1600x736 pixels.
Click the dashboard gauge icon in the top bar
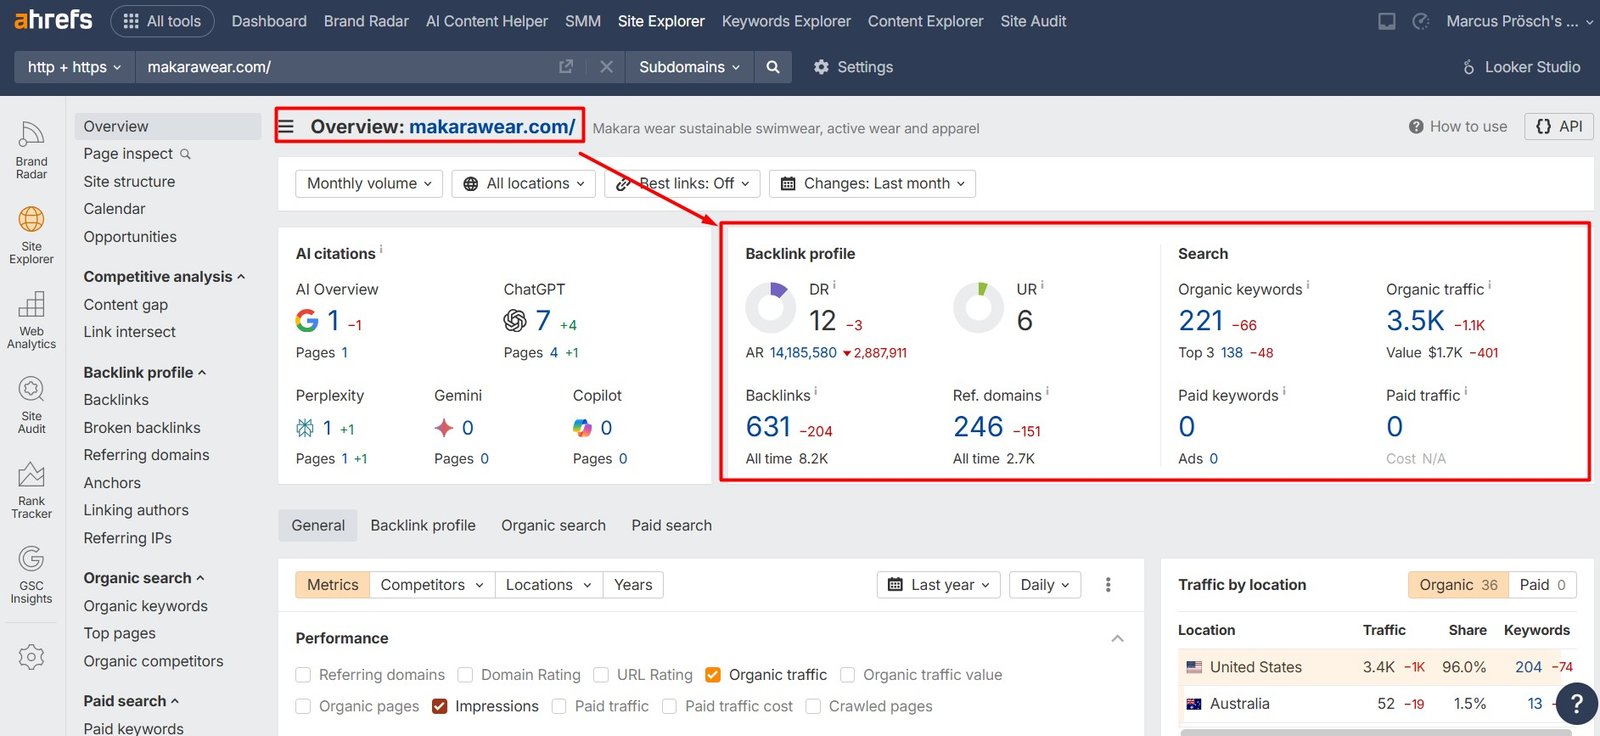pyautogui.click(x=1421, y=21)
